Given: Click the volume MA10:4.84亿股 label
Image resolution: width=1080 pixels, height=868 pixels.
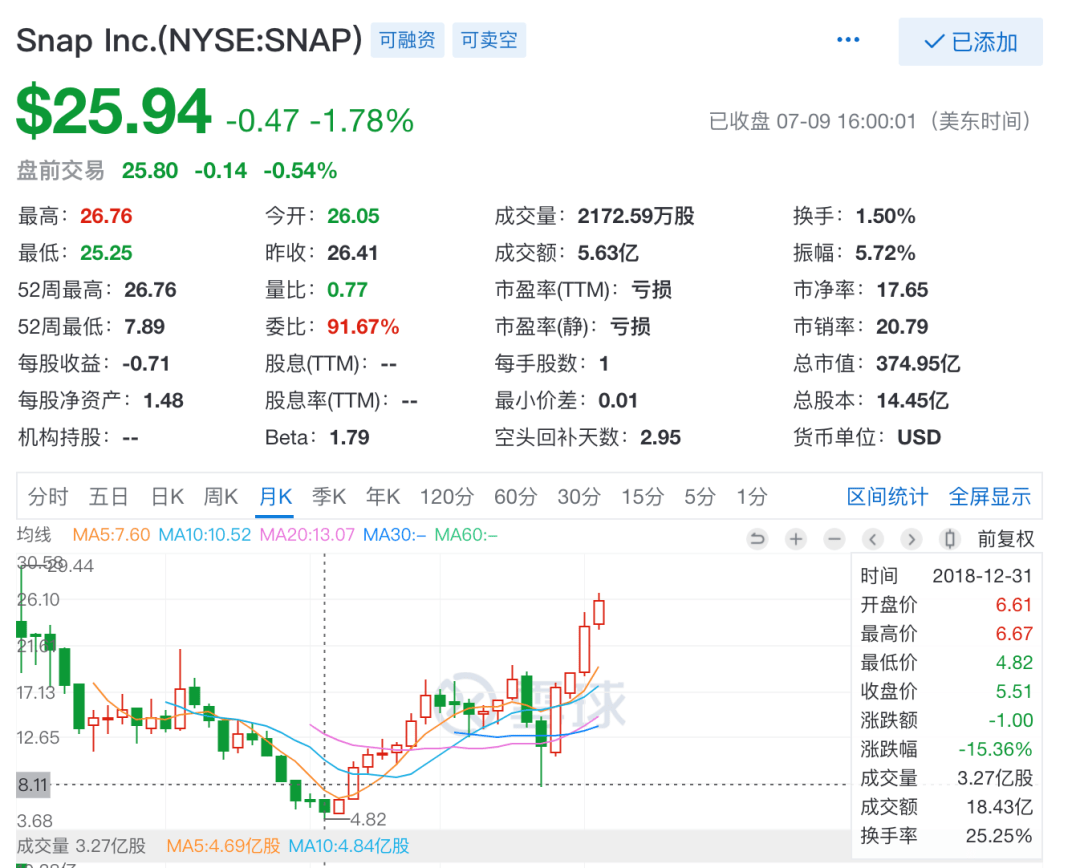Looking at the screenshot, I should coord(349,845).
